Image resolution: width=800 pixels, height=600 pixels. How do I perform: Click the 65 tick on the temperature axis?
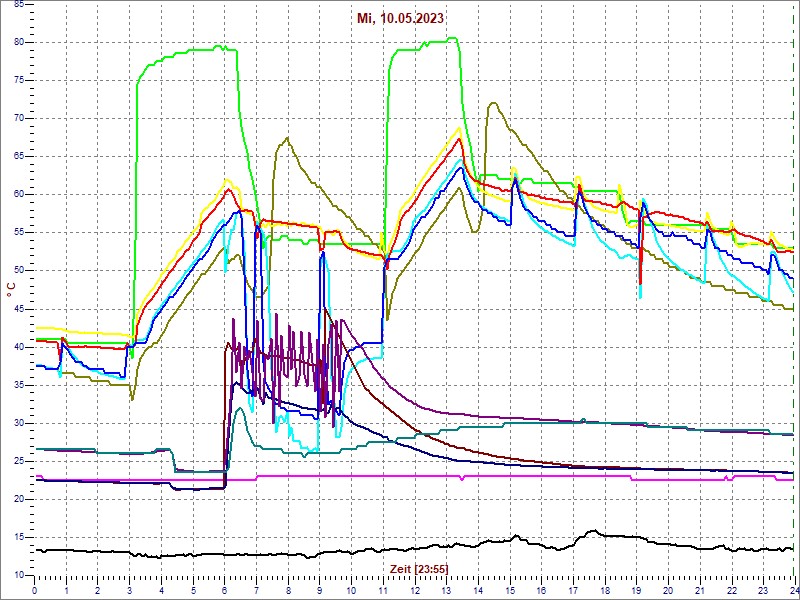coord(18,157)
